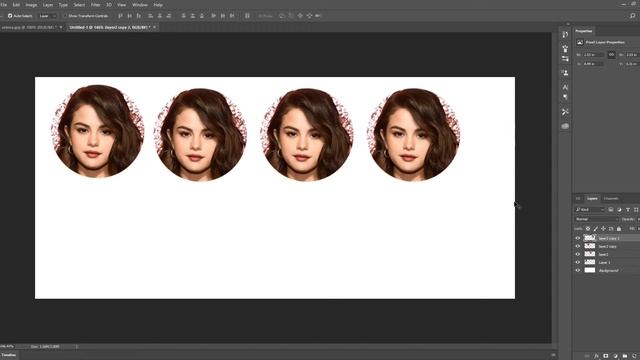Open the Auto-Select Layer dropdown

[x=48, y=16]
